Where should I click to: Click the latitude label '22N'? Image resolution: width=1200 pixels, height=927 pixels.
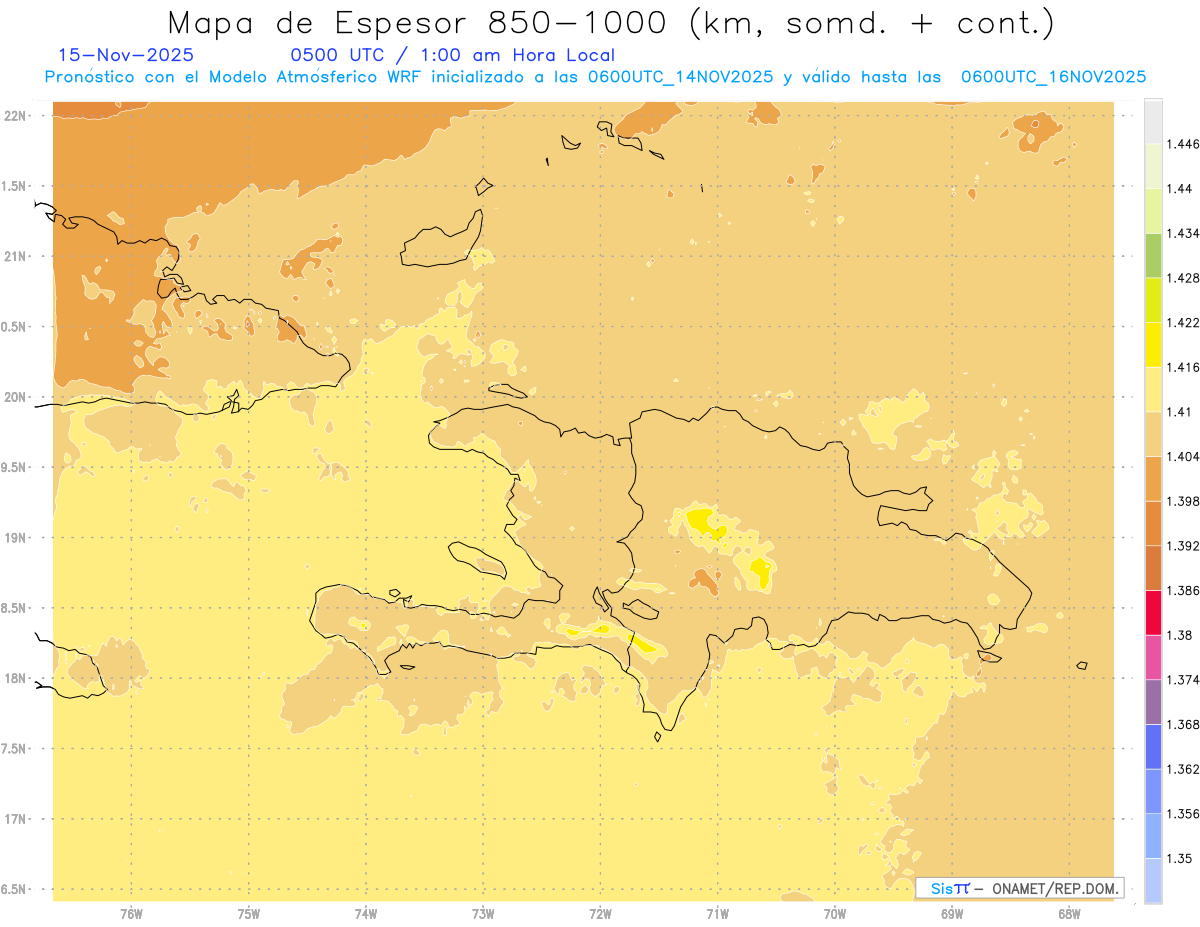coord(15,115)
